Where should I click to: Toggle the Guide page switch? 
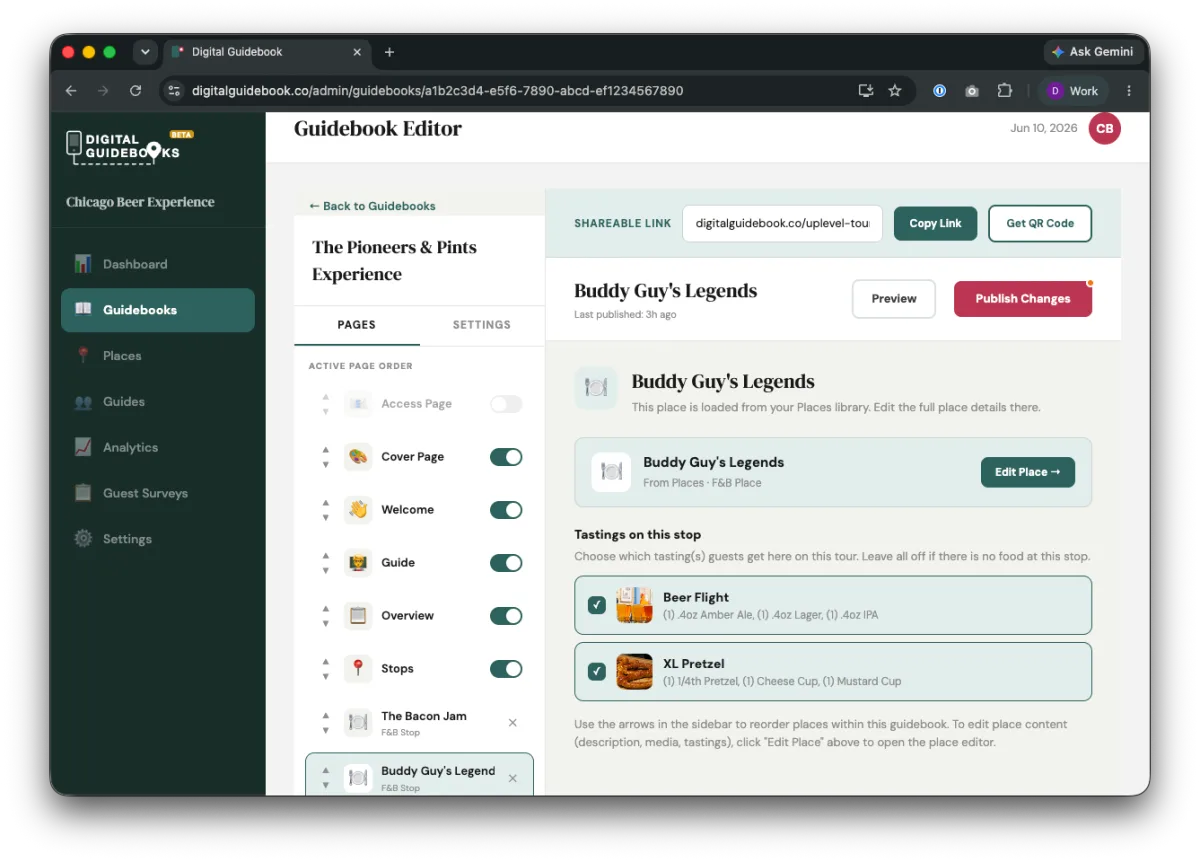[x=506, y=563]
